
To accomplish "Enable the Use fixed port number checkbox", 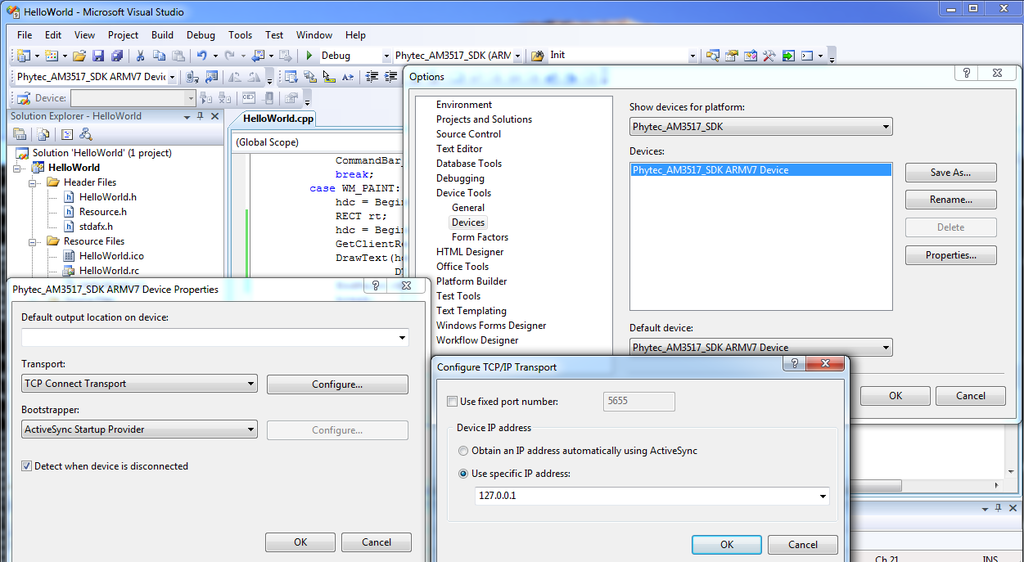I will [x=452, y=401].
